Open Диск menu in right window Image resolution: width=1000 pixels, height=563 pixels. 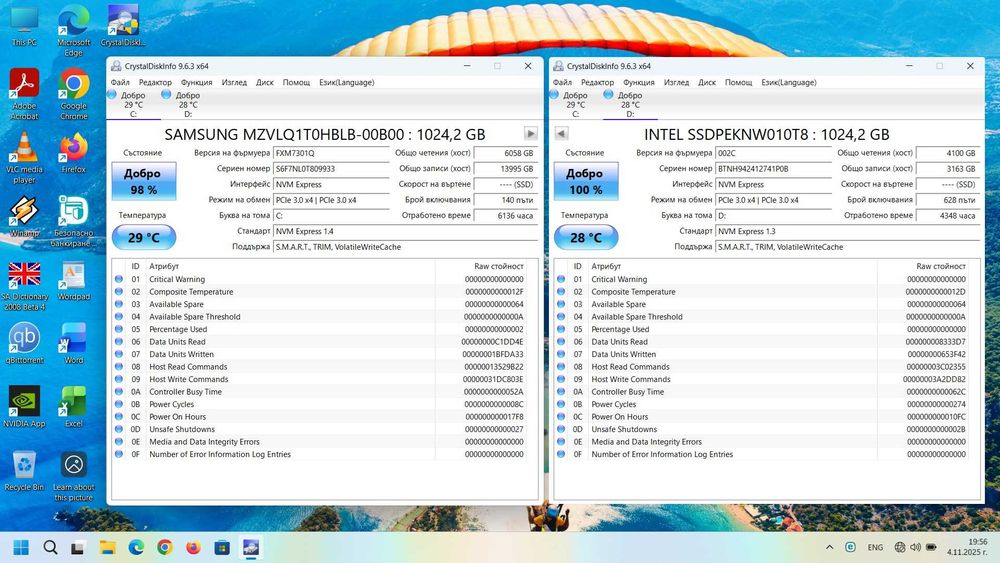[x=707, y=82]
